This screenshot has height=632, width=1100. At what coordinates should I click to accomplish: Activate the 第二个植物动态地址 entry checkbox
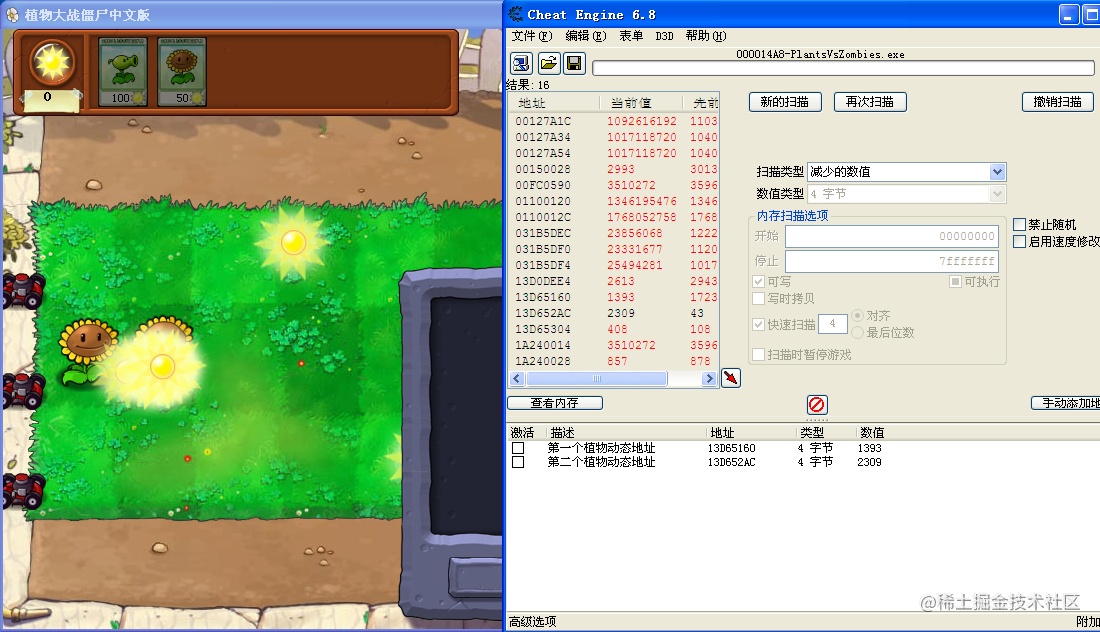[518, 462]
